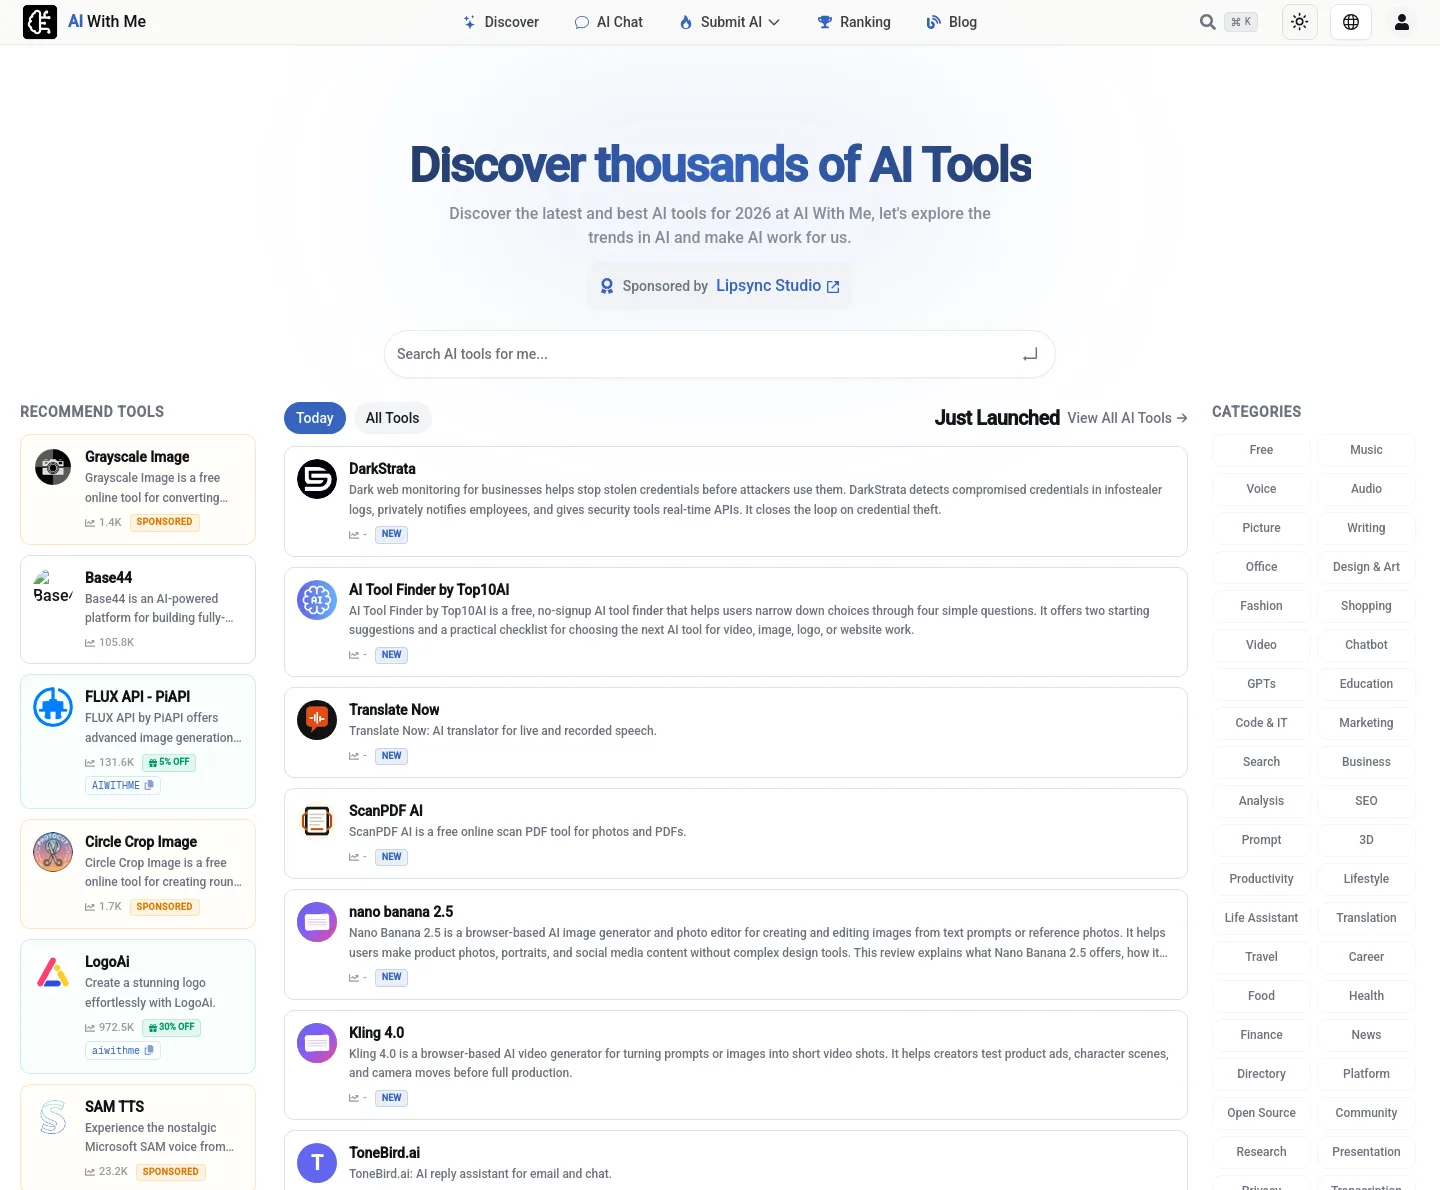Click the AI With Me logo icon
The image size is (1440, 1190).
(x=40, y=22)
